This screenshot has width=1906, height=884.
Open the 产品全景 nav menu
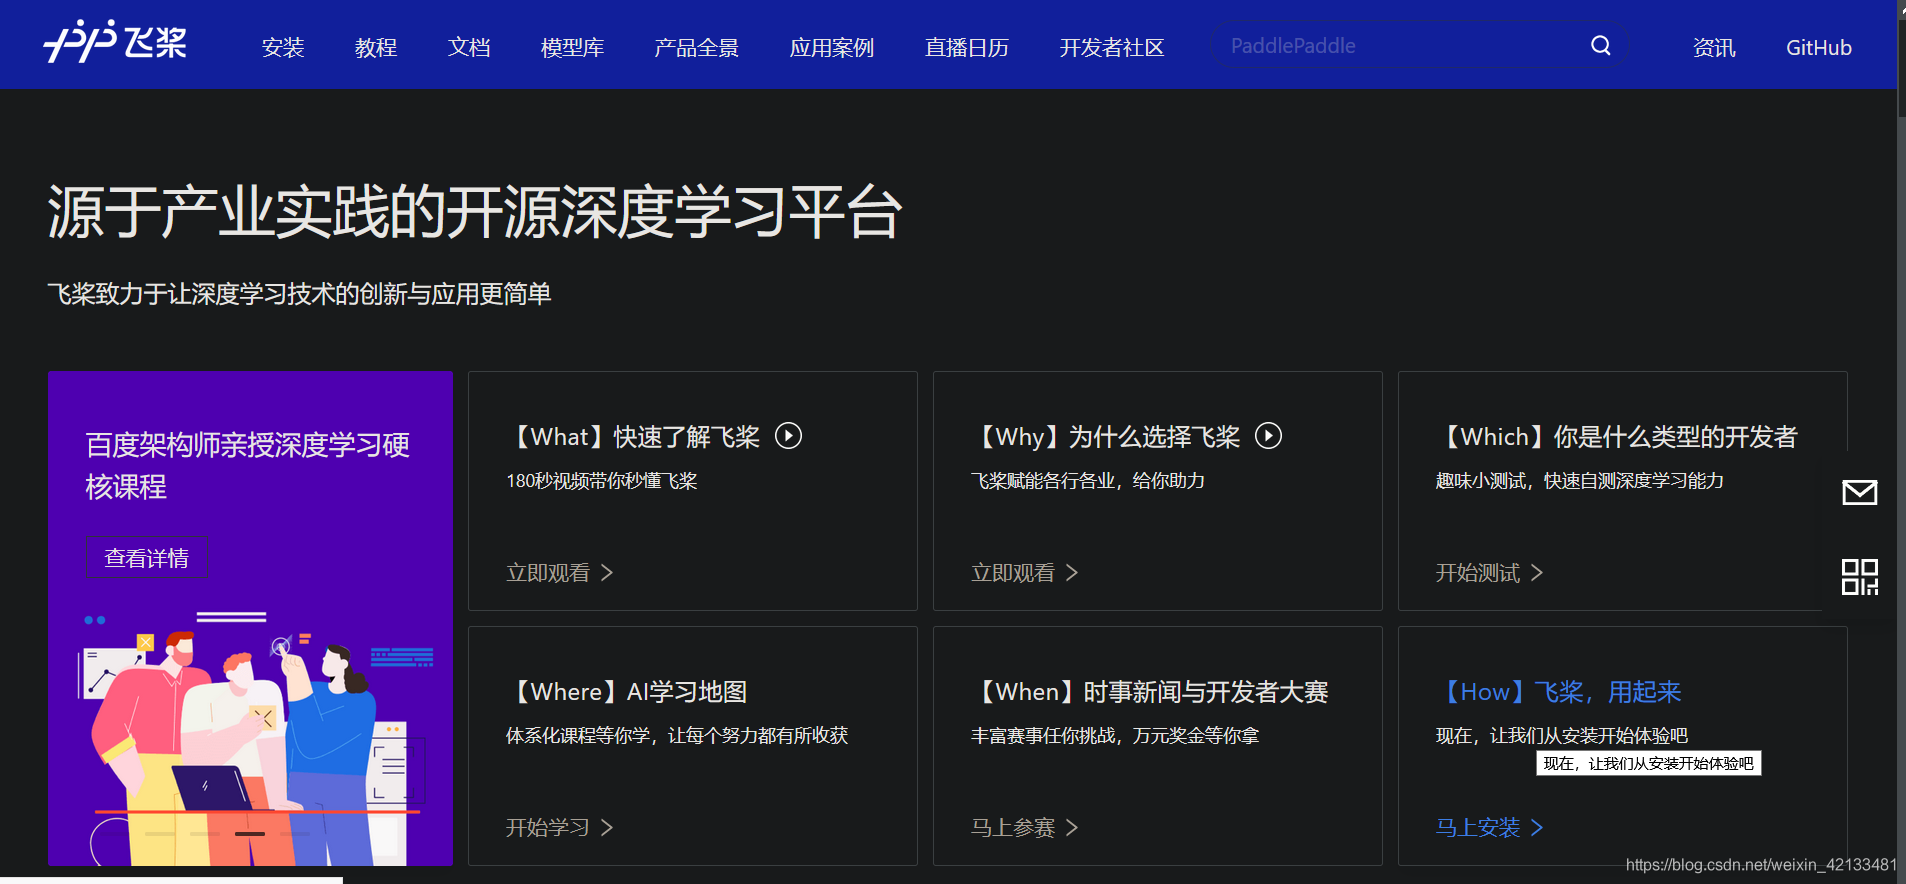(x=696, y=47)
